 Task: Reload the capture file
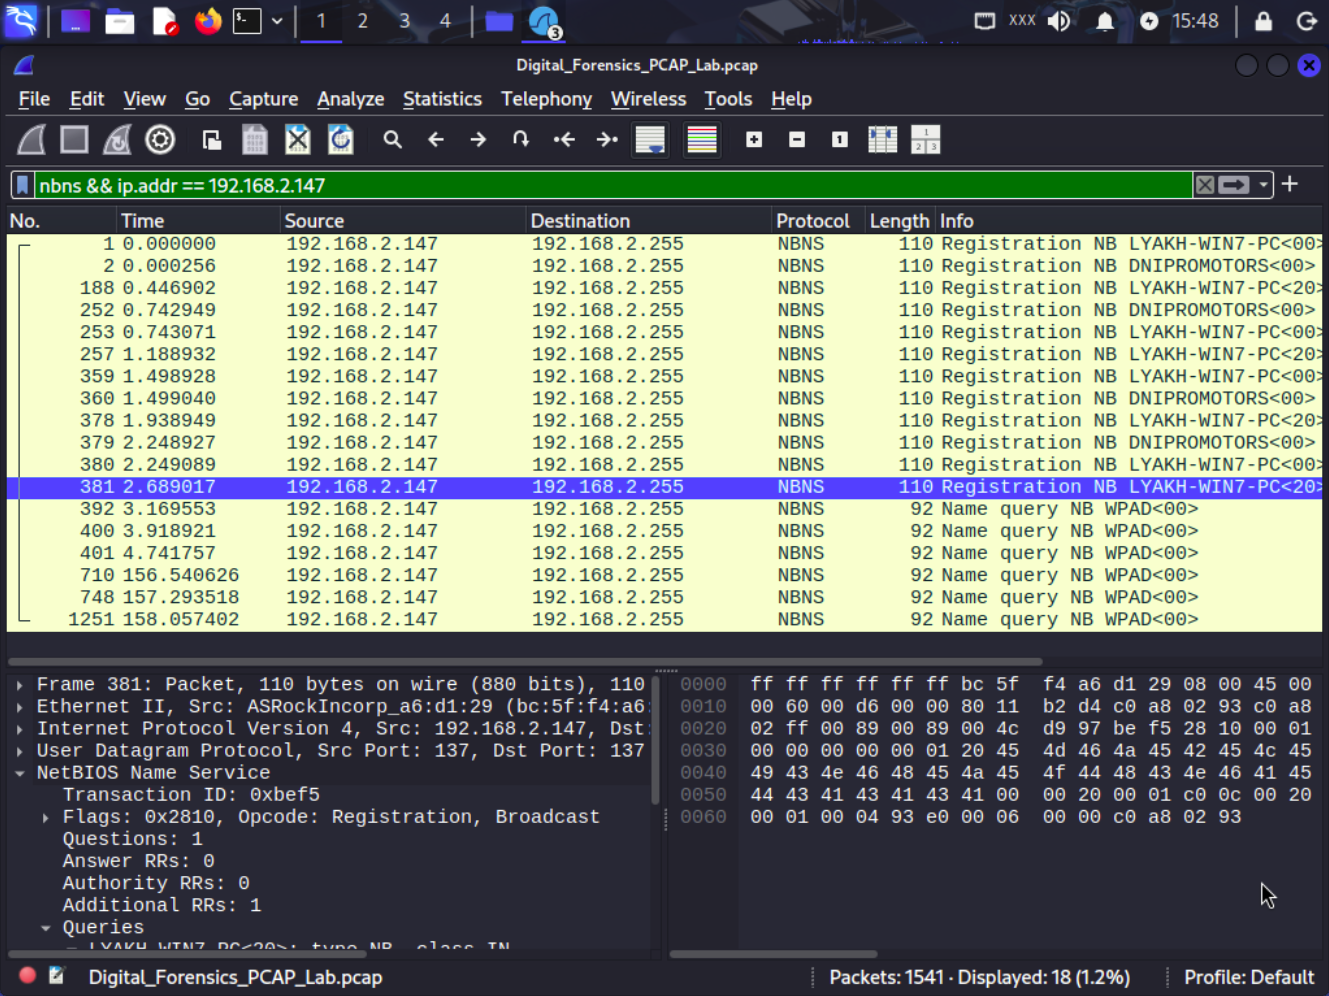[341, 140]
